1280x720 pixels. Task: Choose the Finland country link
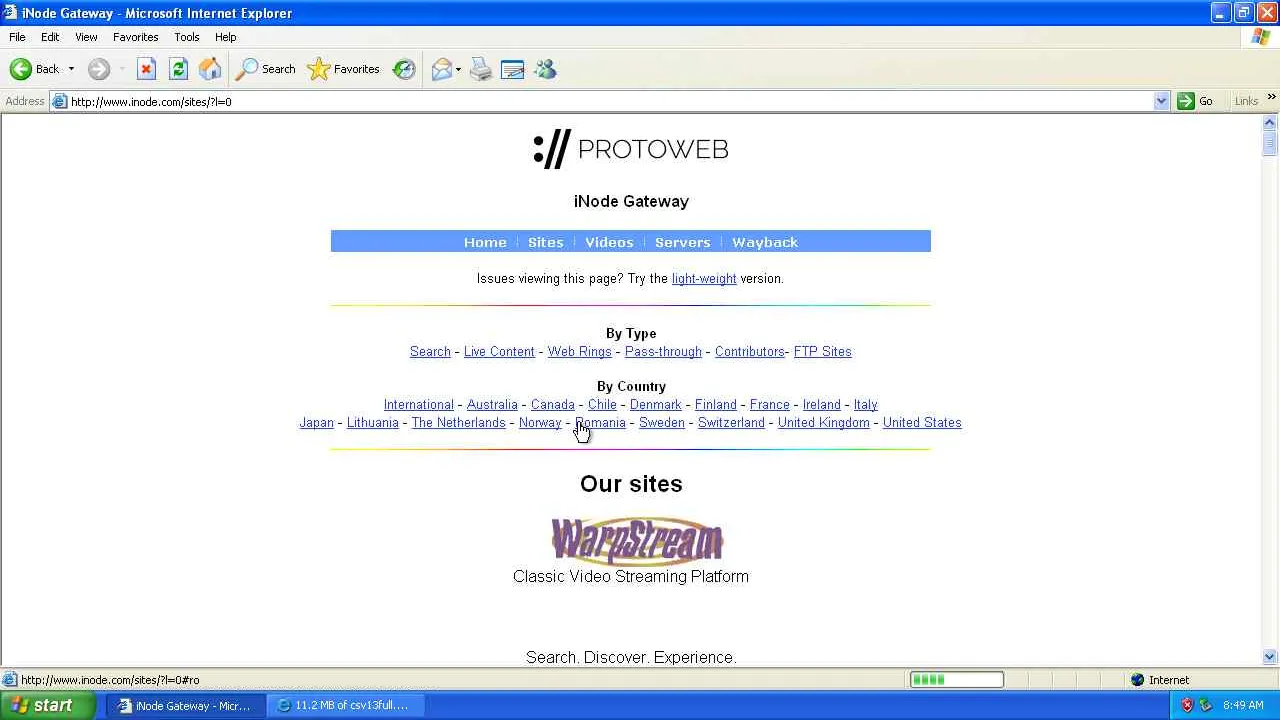pos(715,405)
